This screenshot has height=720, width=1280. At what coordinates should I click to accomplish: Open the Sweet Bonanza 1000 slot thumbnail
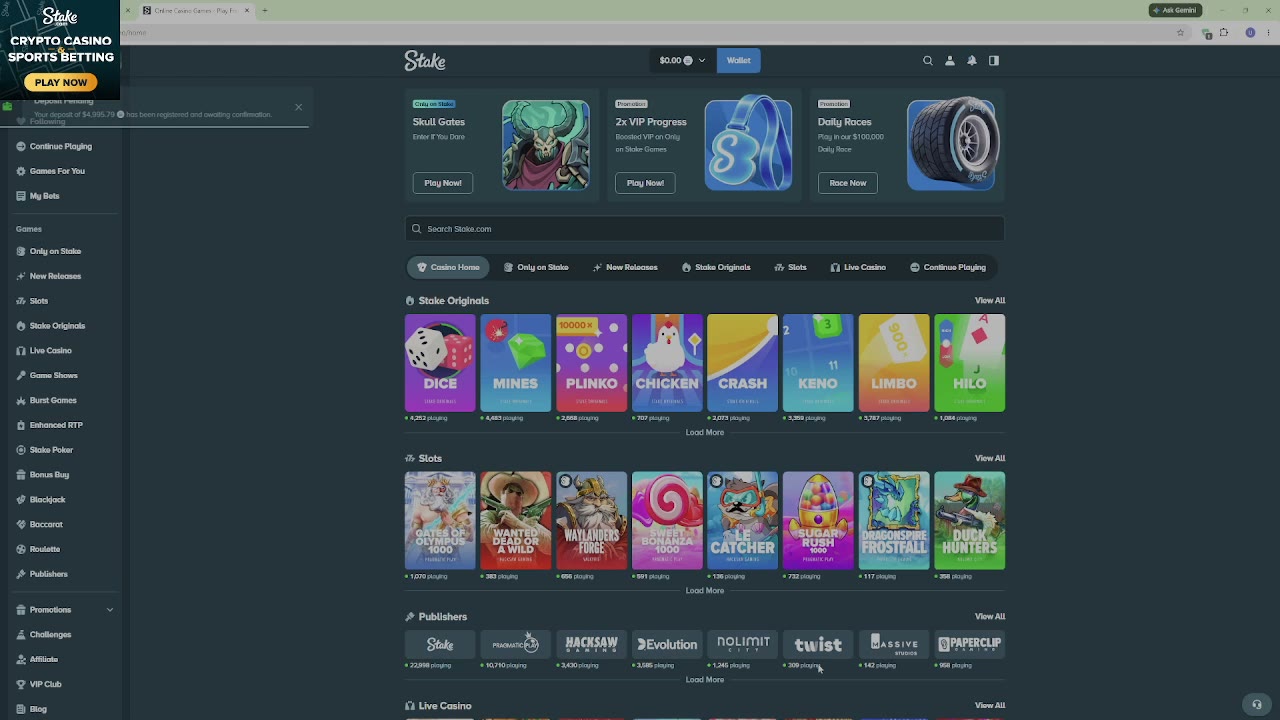pyautogui.click(x=667, y=521)
